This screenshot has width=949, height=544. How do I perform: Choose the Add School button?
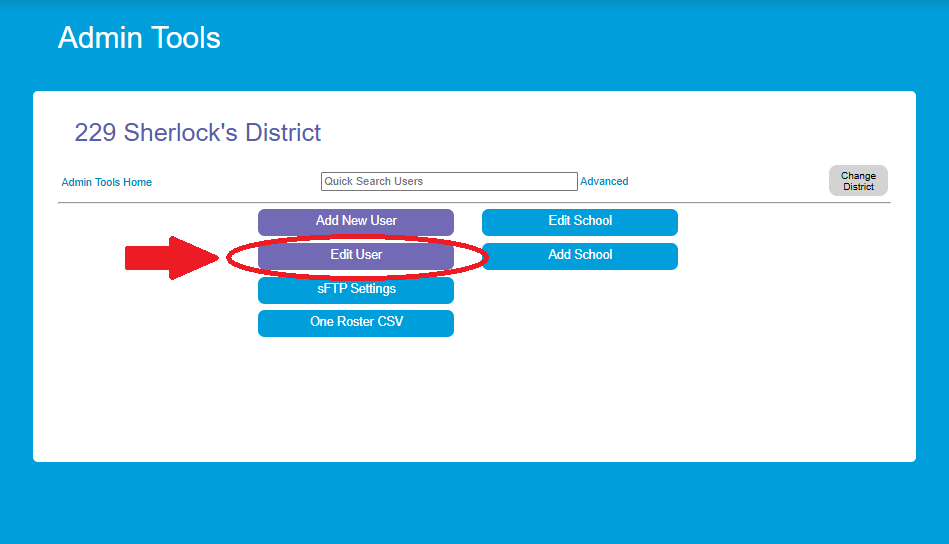[x=580, y=256]
